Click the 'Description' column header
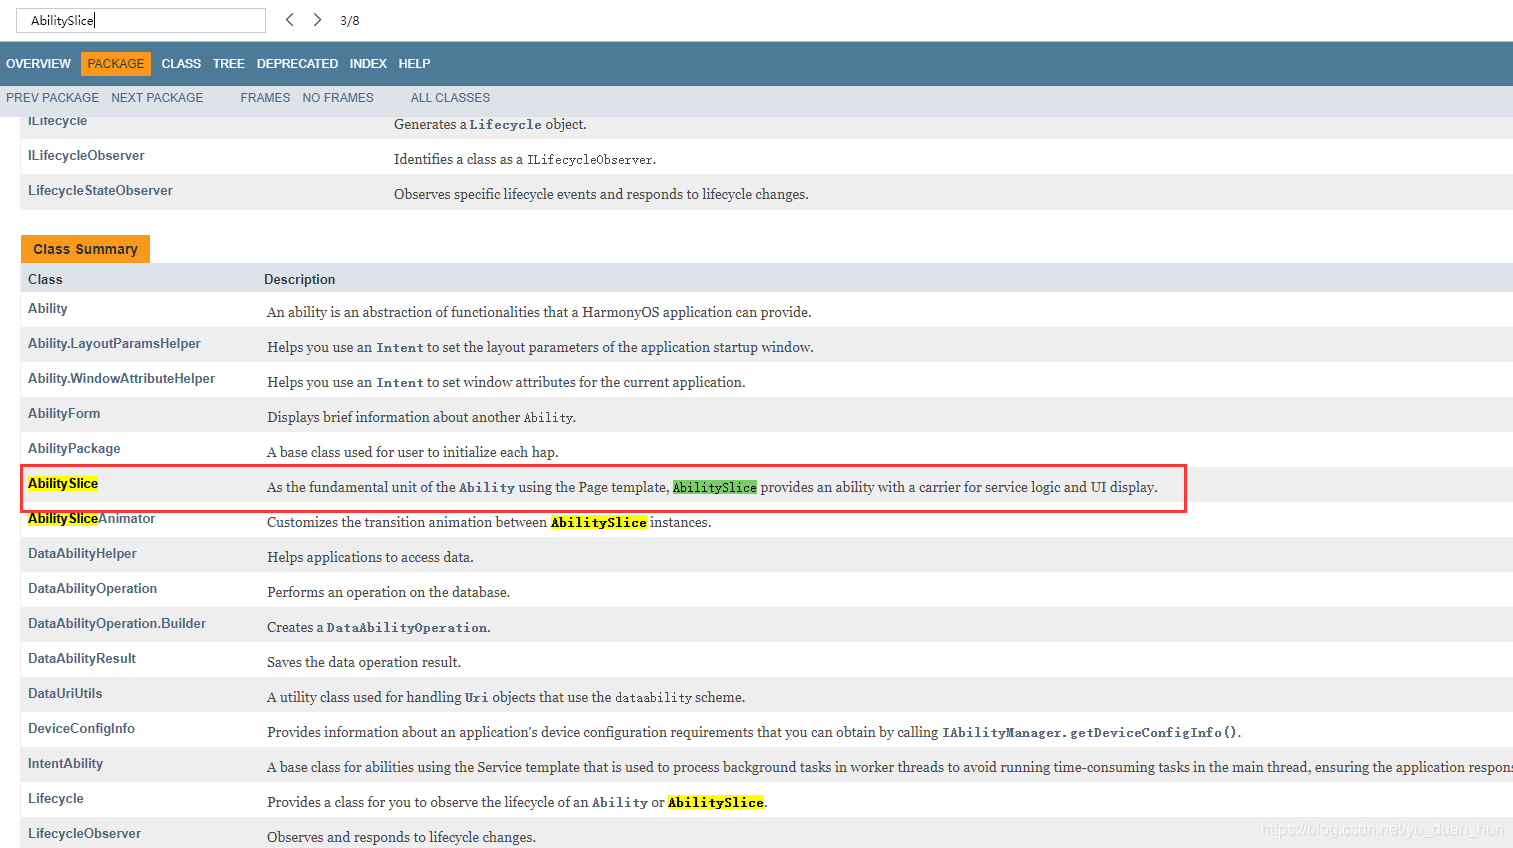The width and height of the screenshot is (1513, 848). [300, 280]
